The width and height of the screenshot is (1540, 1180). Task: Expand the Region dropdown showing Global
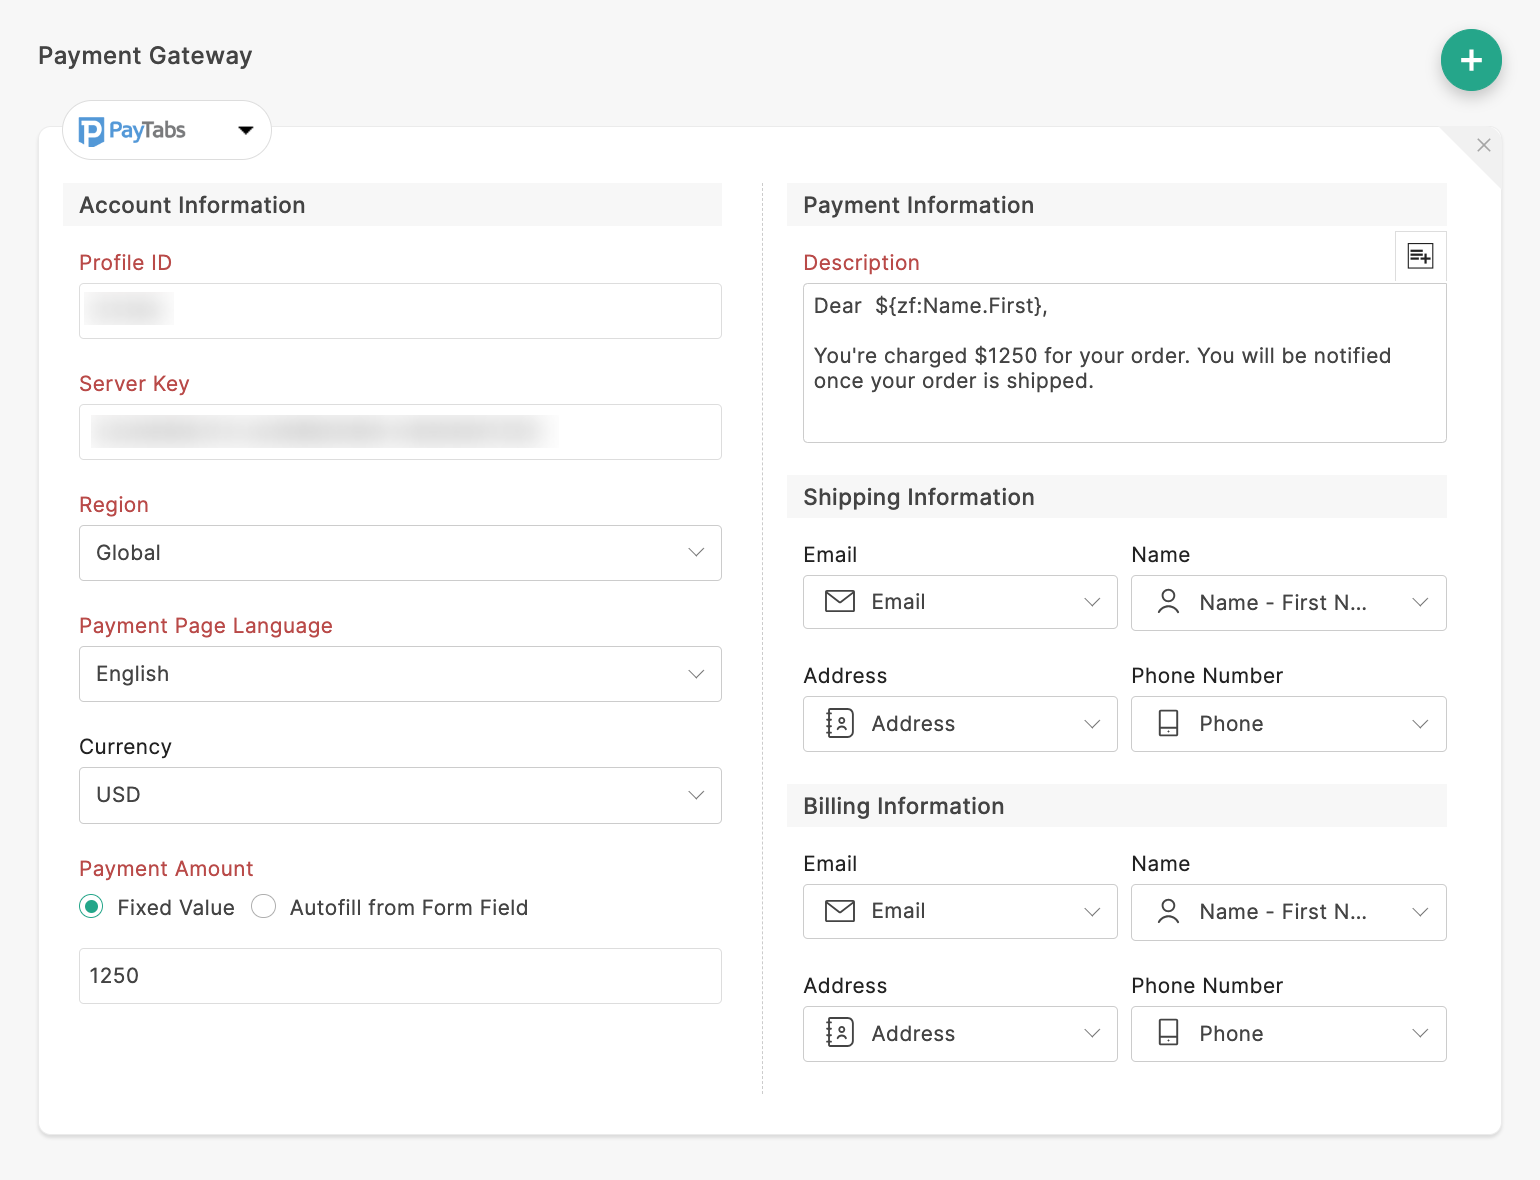(400, 553)
